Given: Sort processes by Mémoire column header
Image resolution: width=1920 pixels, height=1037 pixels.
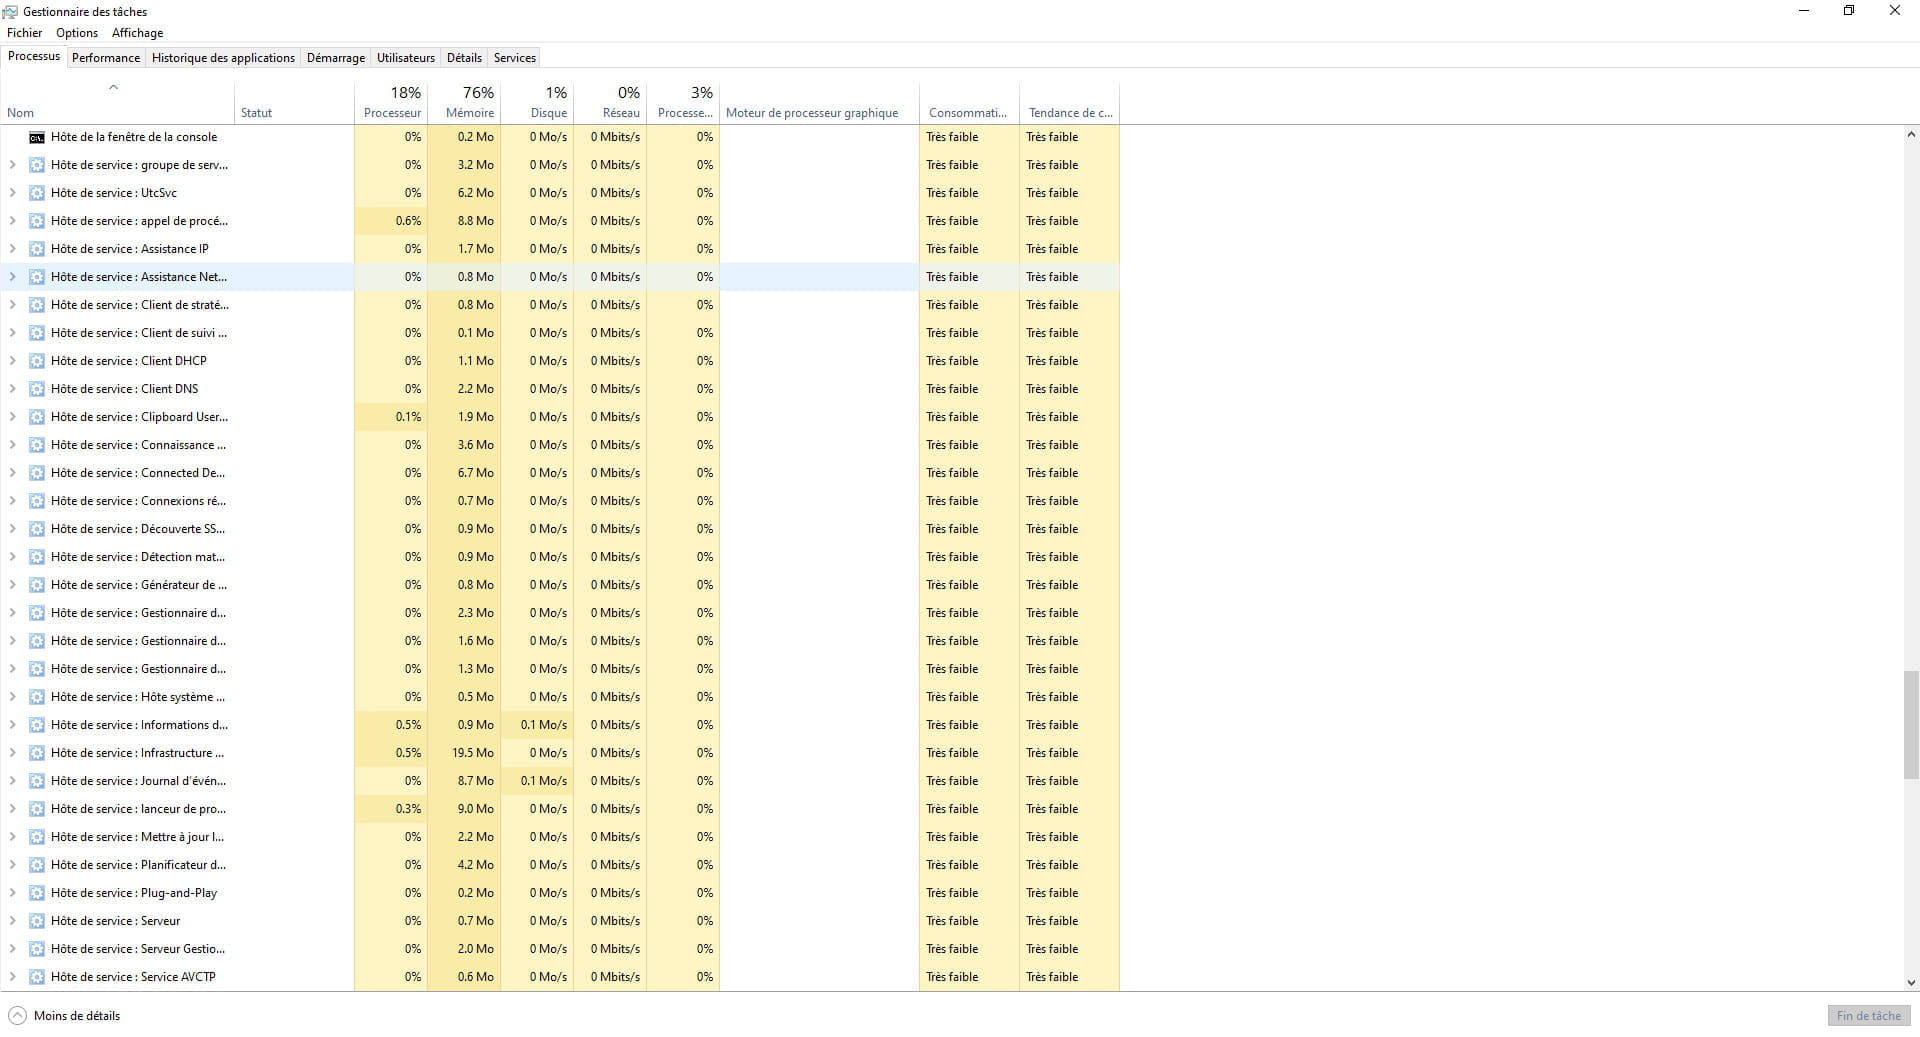Looking at the screenshot, I should (x=469, y=112).
